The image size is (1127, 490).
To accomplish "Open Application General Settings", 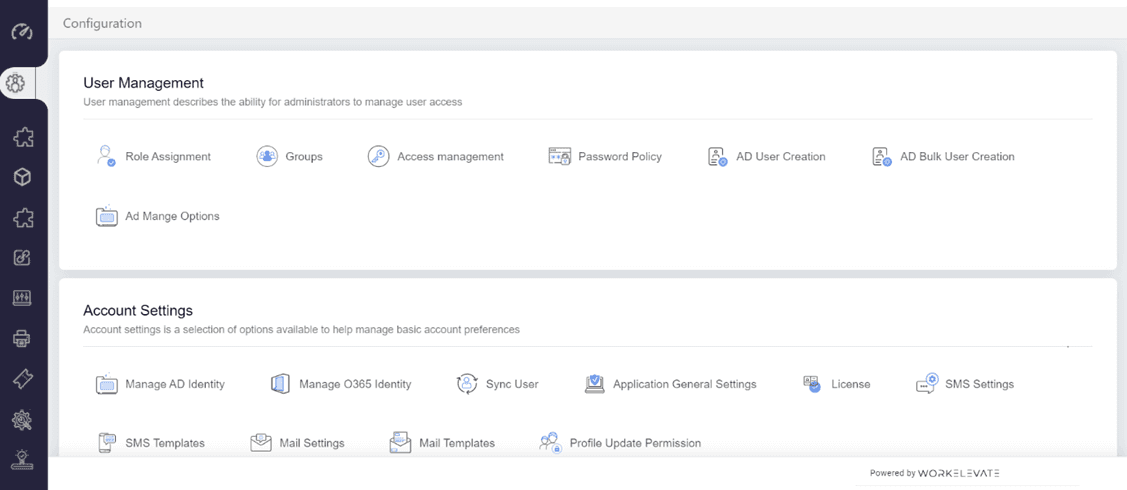I will coord(684,384).
